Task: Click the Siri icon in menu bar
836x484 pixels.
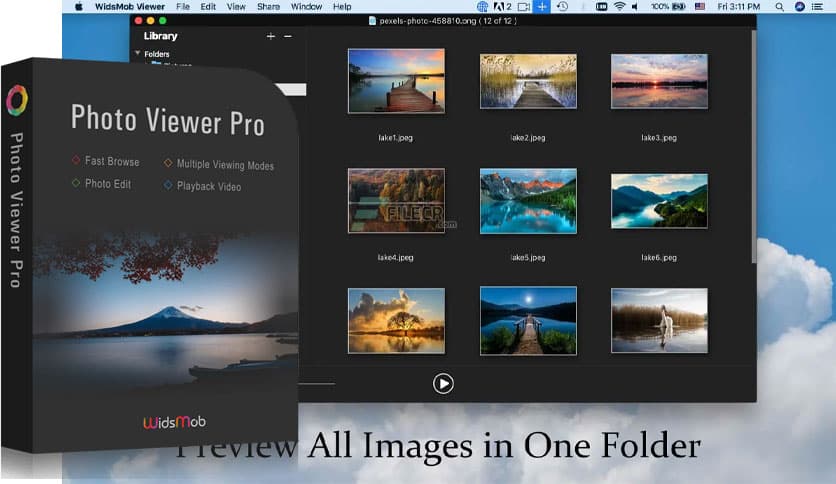Action: point(799,6)
